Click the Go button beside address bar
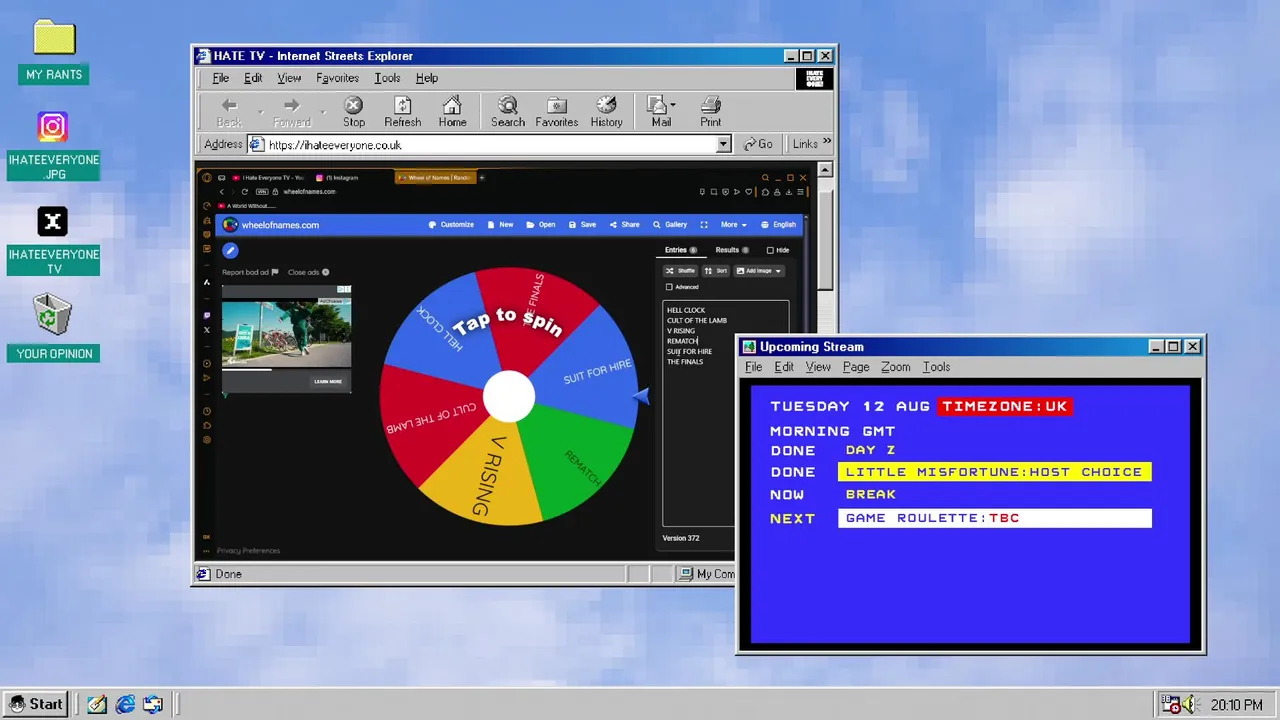Image resolution: width=1280 pixels, height=720 pixels. (x=758, y=144)
